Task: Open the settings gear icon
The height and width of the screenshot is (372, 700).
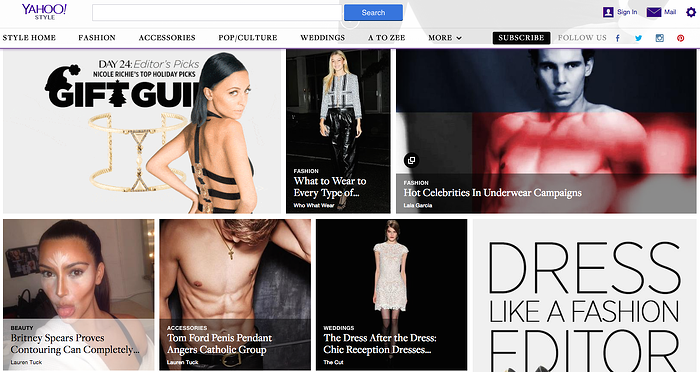Action: tap(691, 12)
